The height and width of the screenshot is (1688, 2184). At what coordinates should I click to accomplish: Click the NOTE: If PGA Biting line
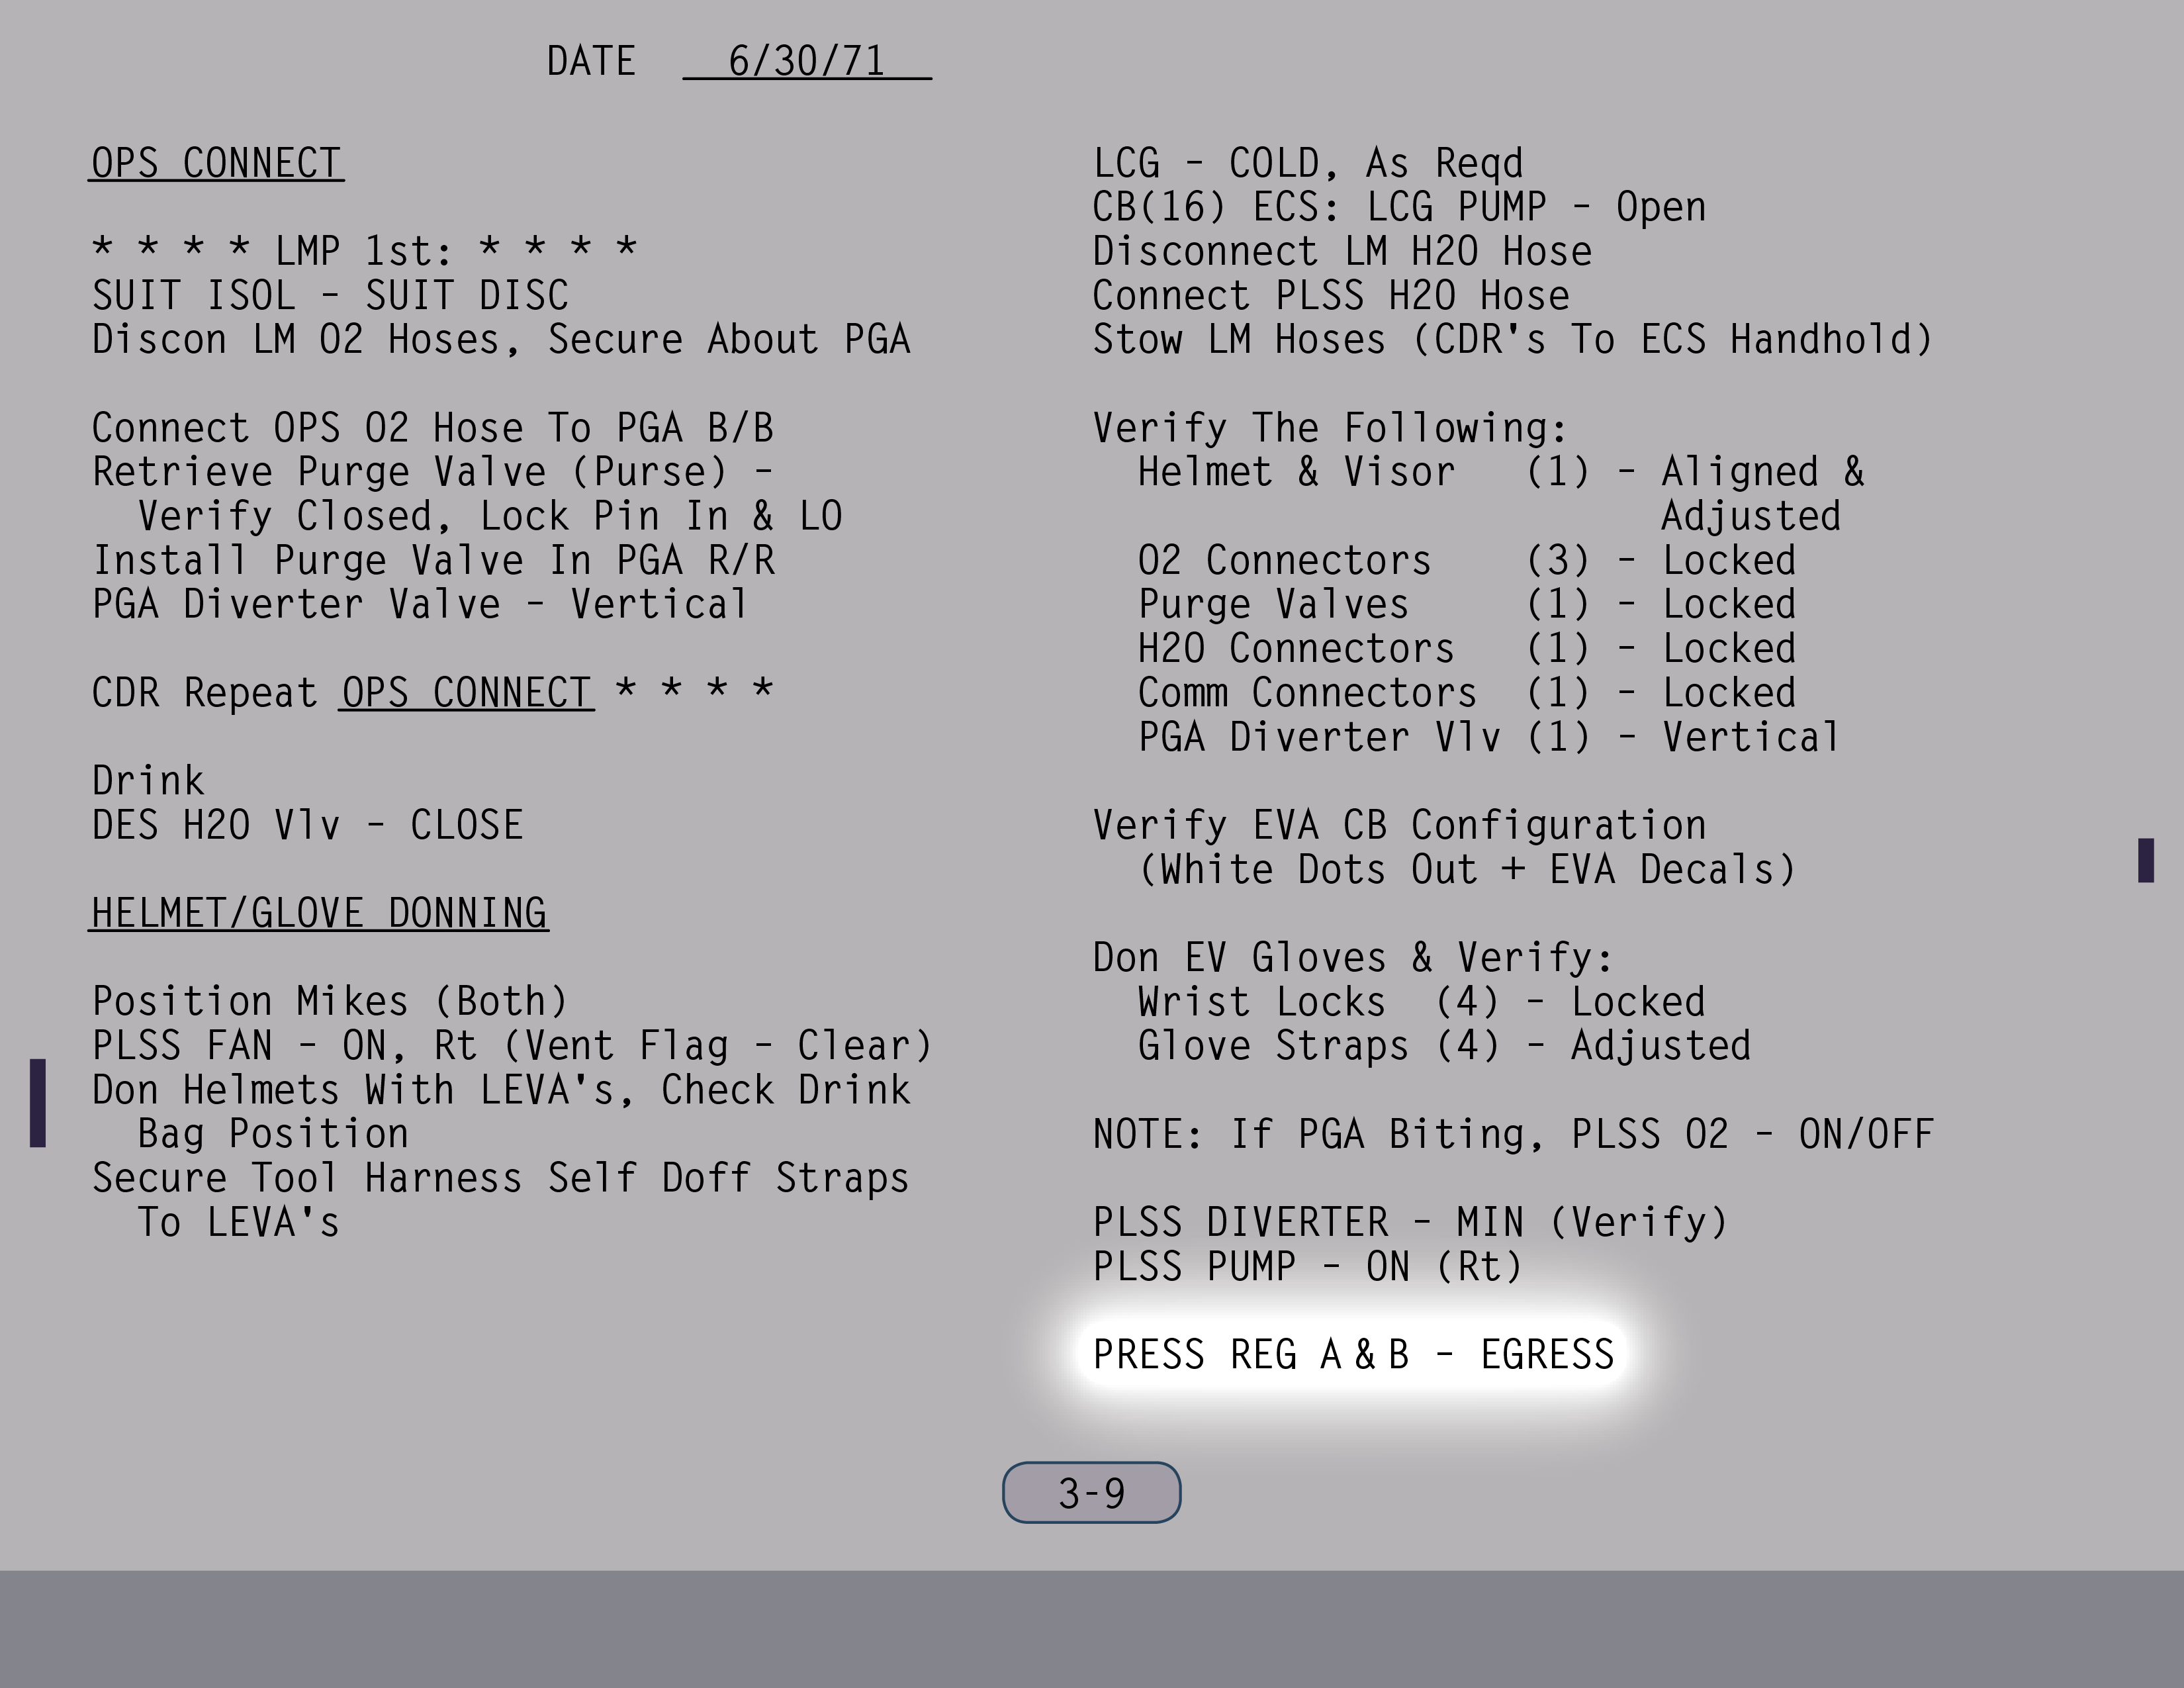coord(1512,1134)
